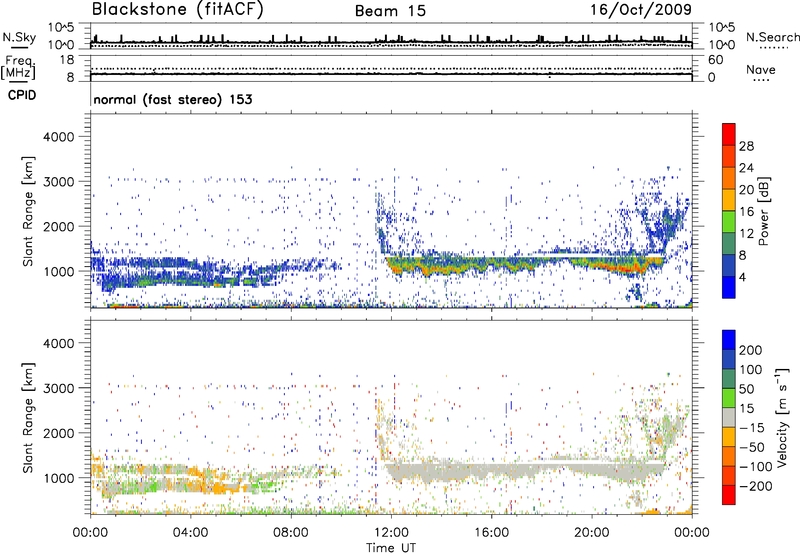The image size is (800, 554).
Task: Click the 16:00 time axis tick label
Action: coord(491,533)
